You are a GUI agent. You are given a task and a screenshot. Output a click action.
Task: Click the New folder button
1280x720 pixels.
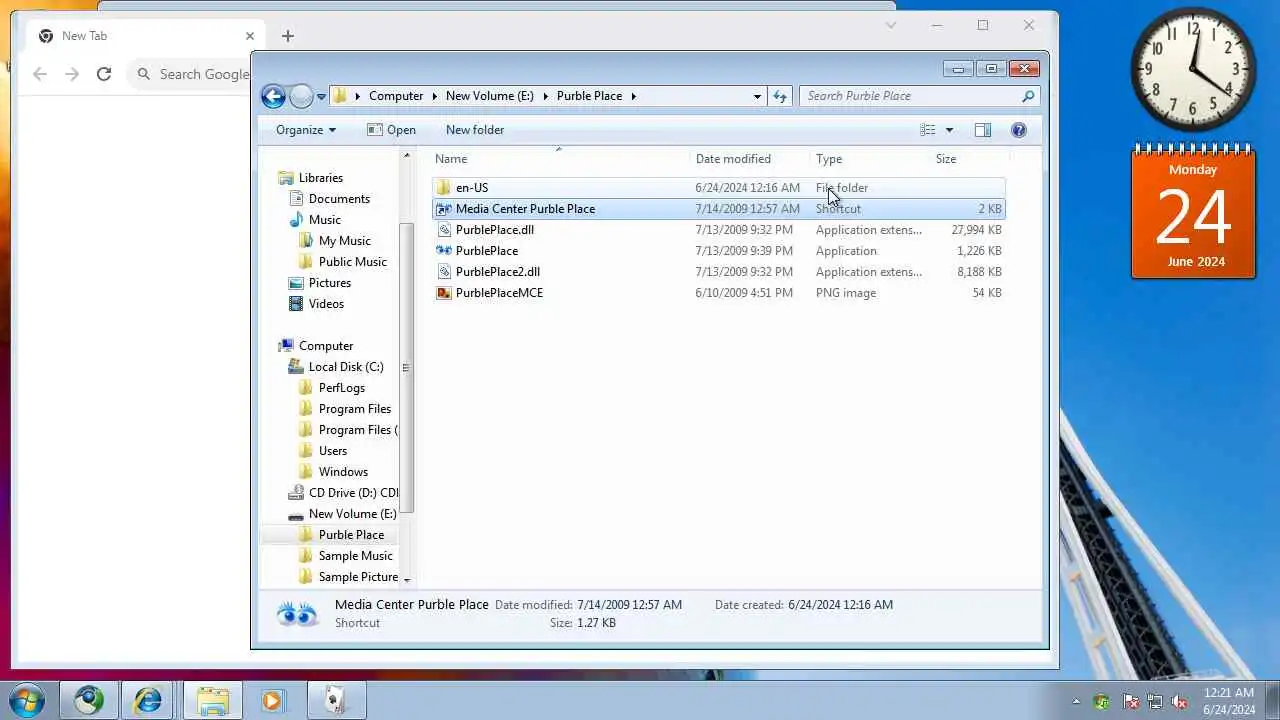point(475,130)
